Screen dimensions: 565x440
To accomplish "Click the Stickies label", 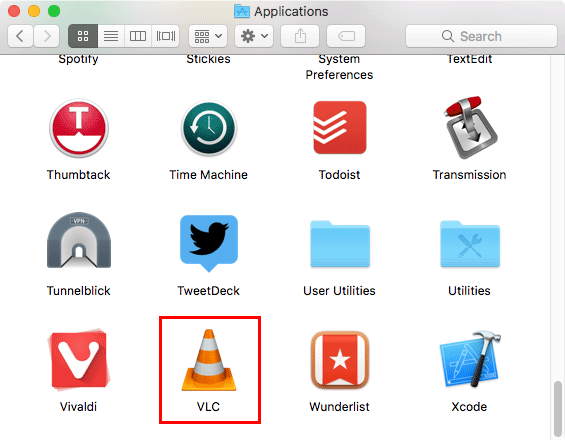I will coord(208,59).
